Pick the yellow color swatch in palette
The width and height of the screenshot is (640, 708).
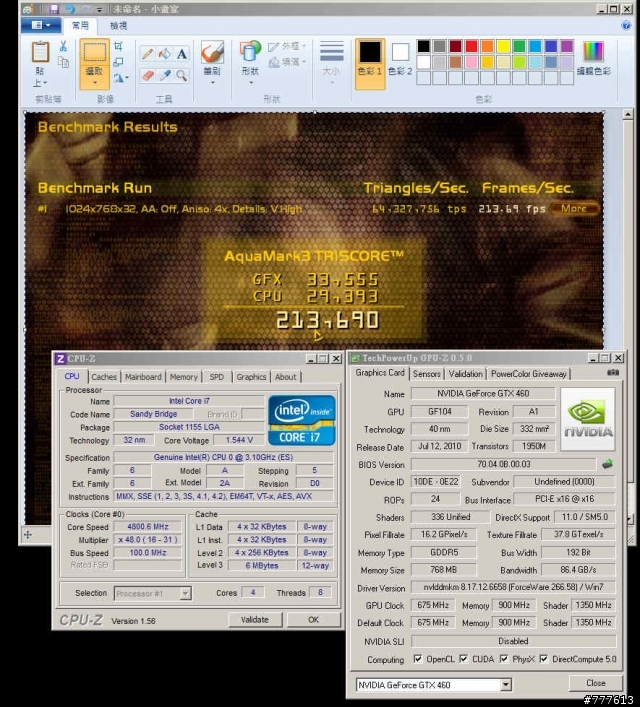click(x=503, y=46)
